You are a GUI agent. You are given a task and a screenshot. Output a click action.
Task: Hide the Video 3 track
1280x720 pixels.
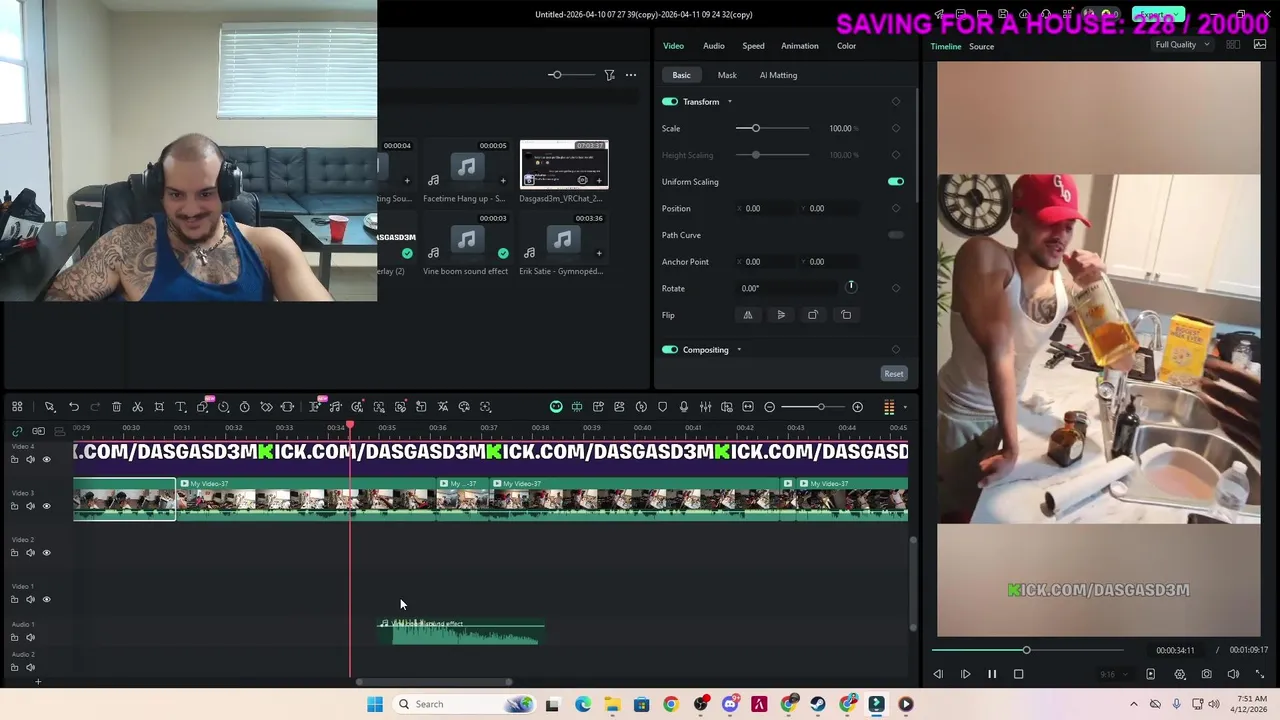[x=46, y=506]
